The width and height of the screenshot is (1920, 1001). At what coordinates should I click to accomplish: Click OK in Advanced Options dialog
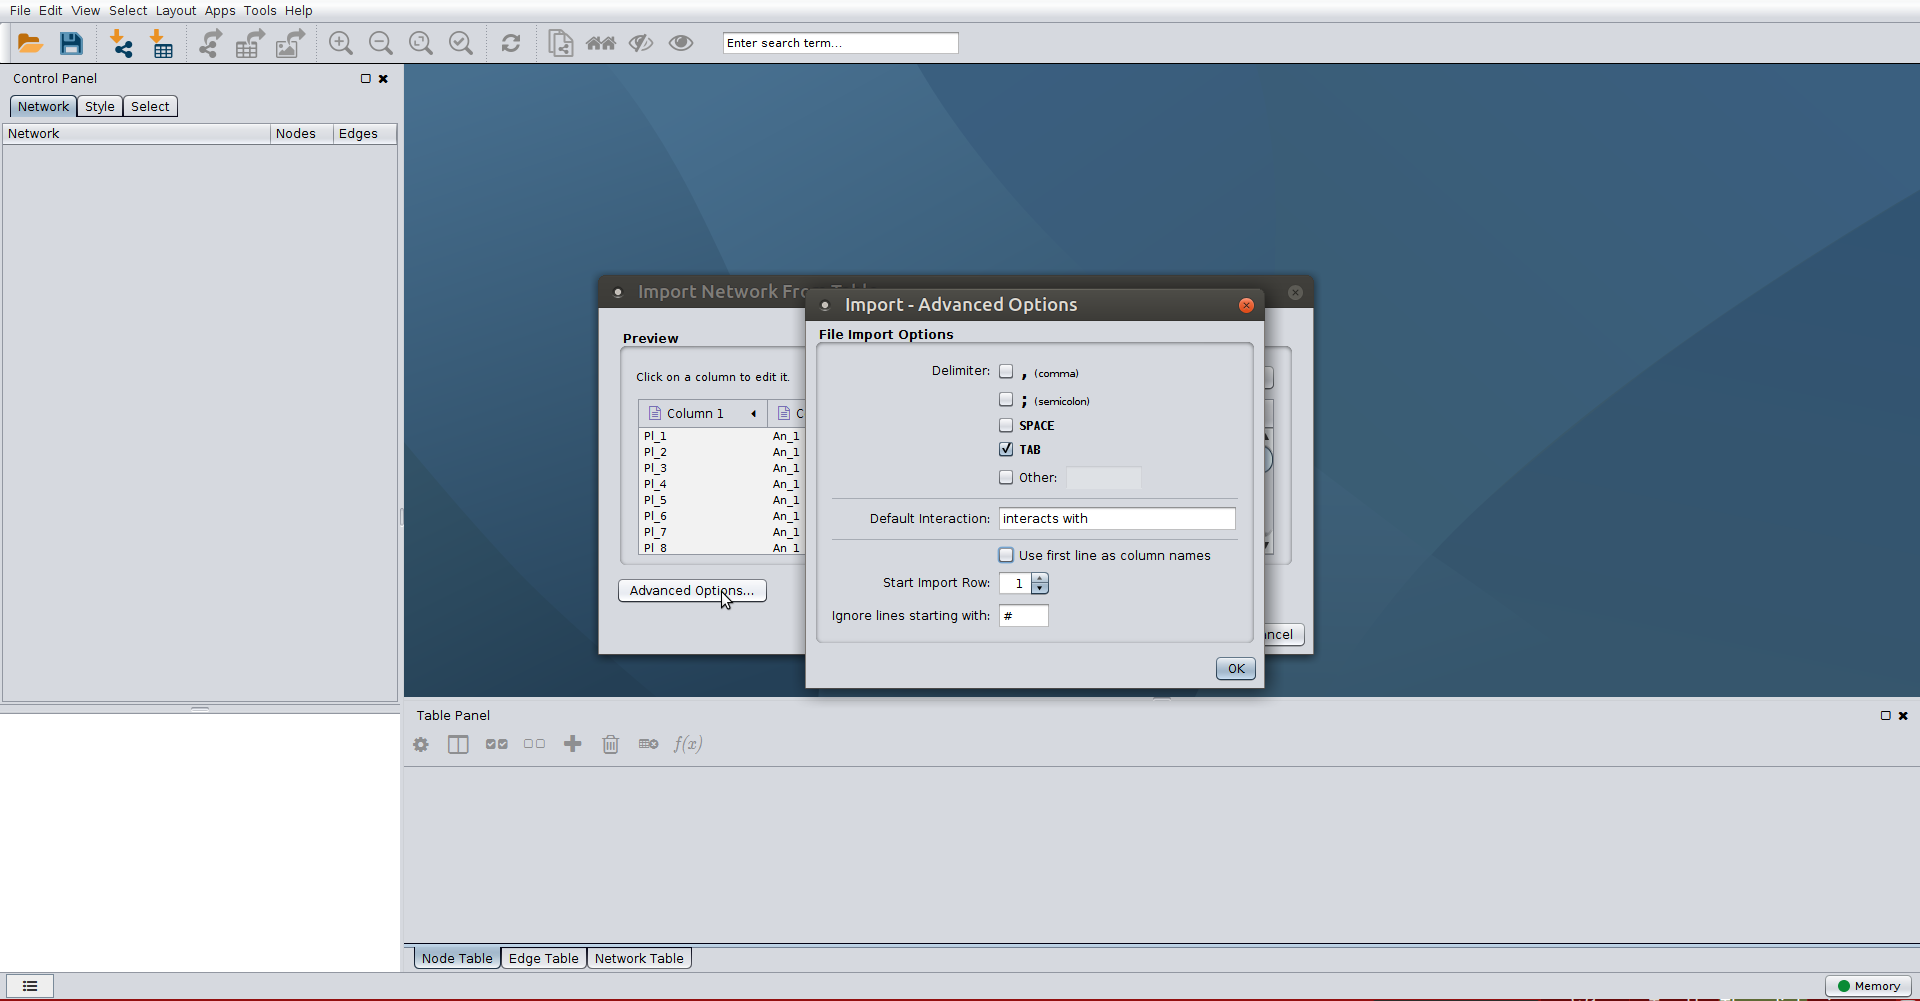tap(1236, 669)
